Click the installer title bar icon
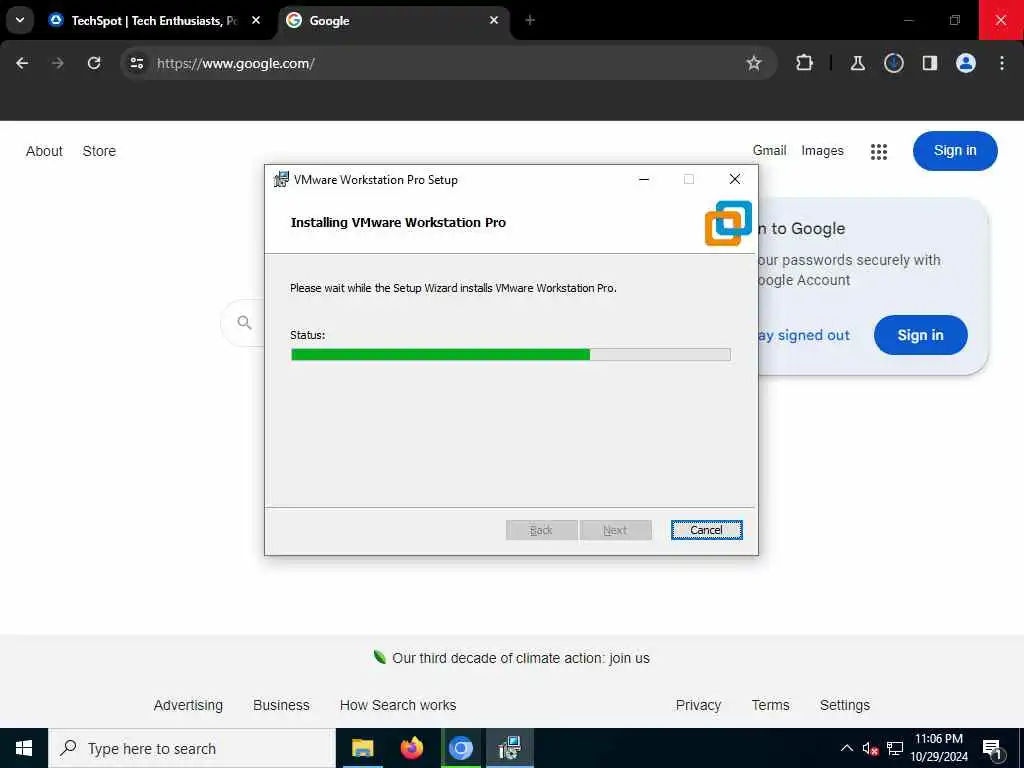 point(281,180)
